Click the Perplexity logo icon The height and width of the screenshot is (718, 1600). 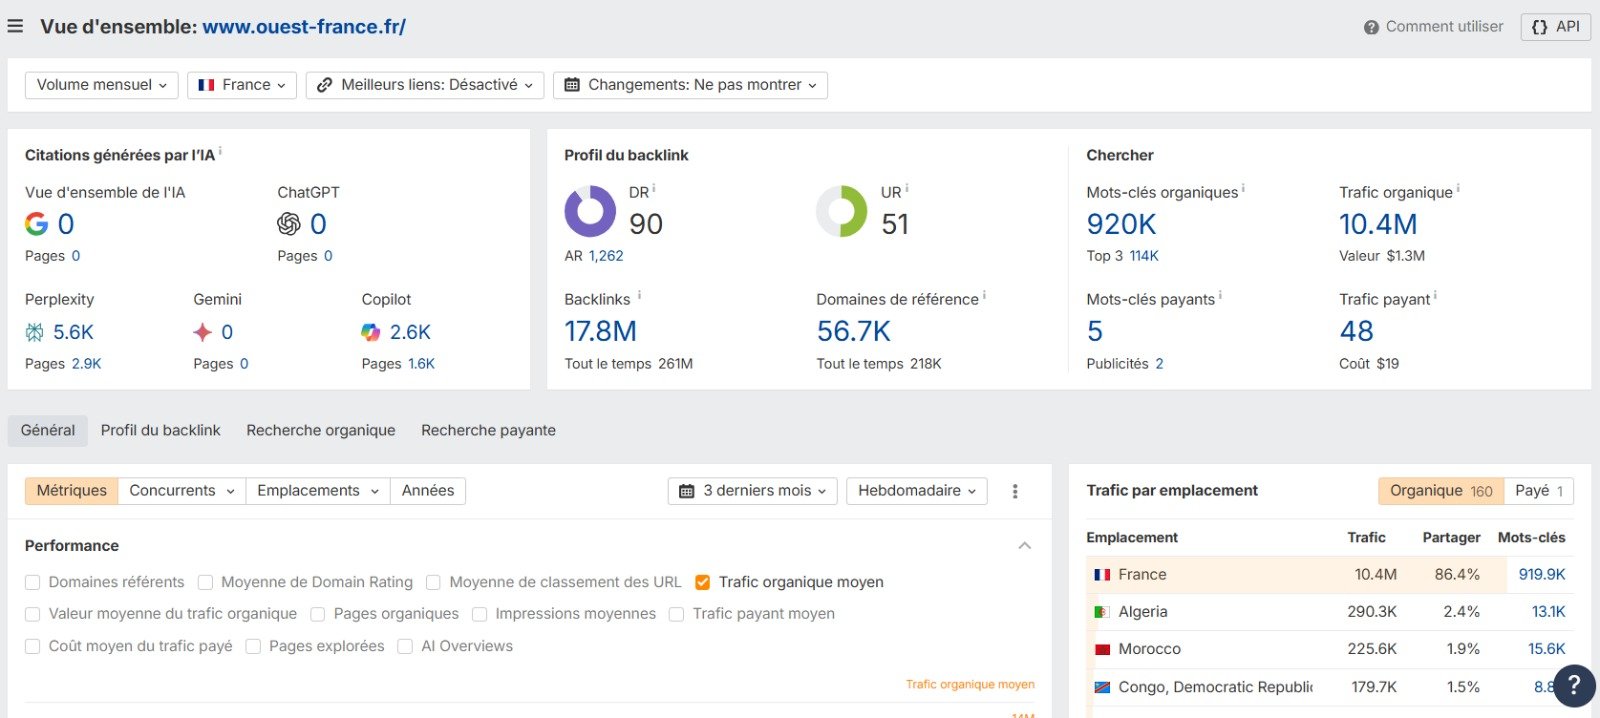(x=35, y=332)
